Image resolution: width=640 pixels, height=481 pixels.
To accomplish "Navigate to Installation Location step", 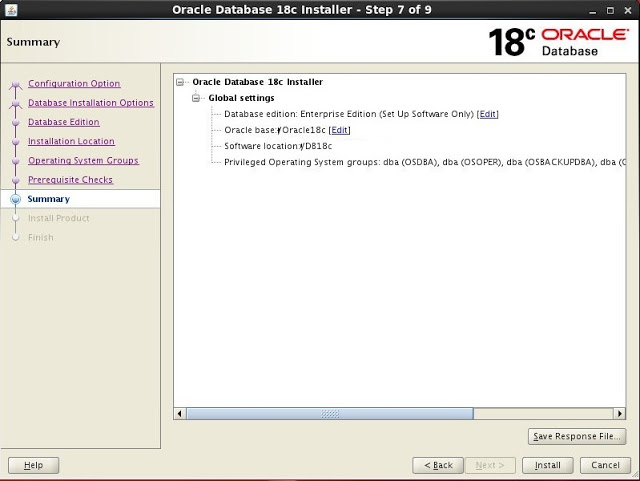I will pos(71,141).
